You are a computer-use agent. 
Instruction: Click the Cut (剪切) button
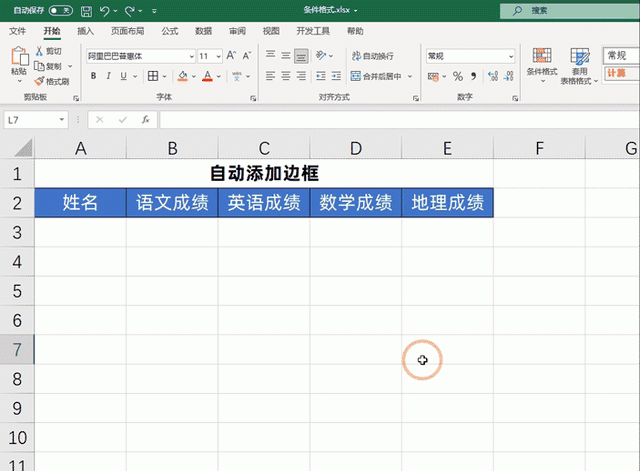tap(48, 51)
